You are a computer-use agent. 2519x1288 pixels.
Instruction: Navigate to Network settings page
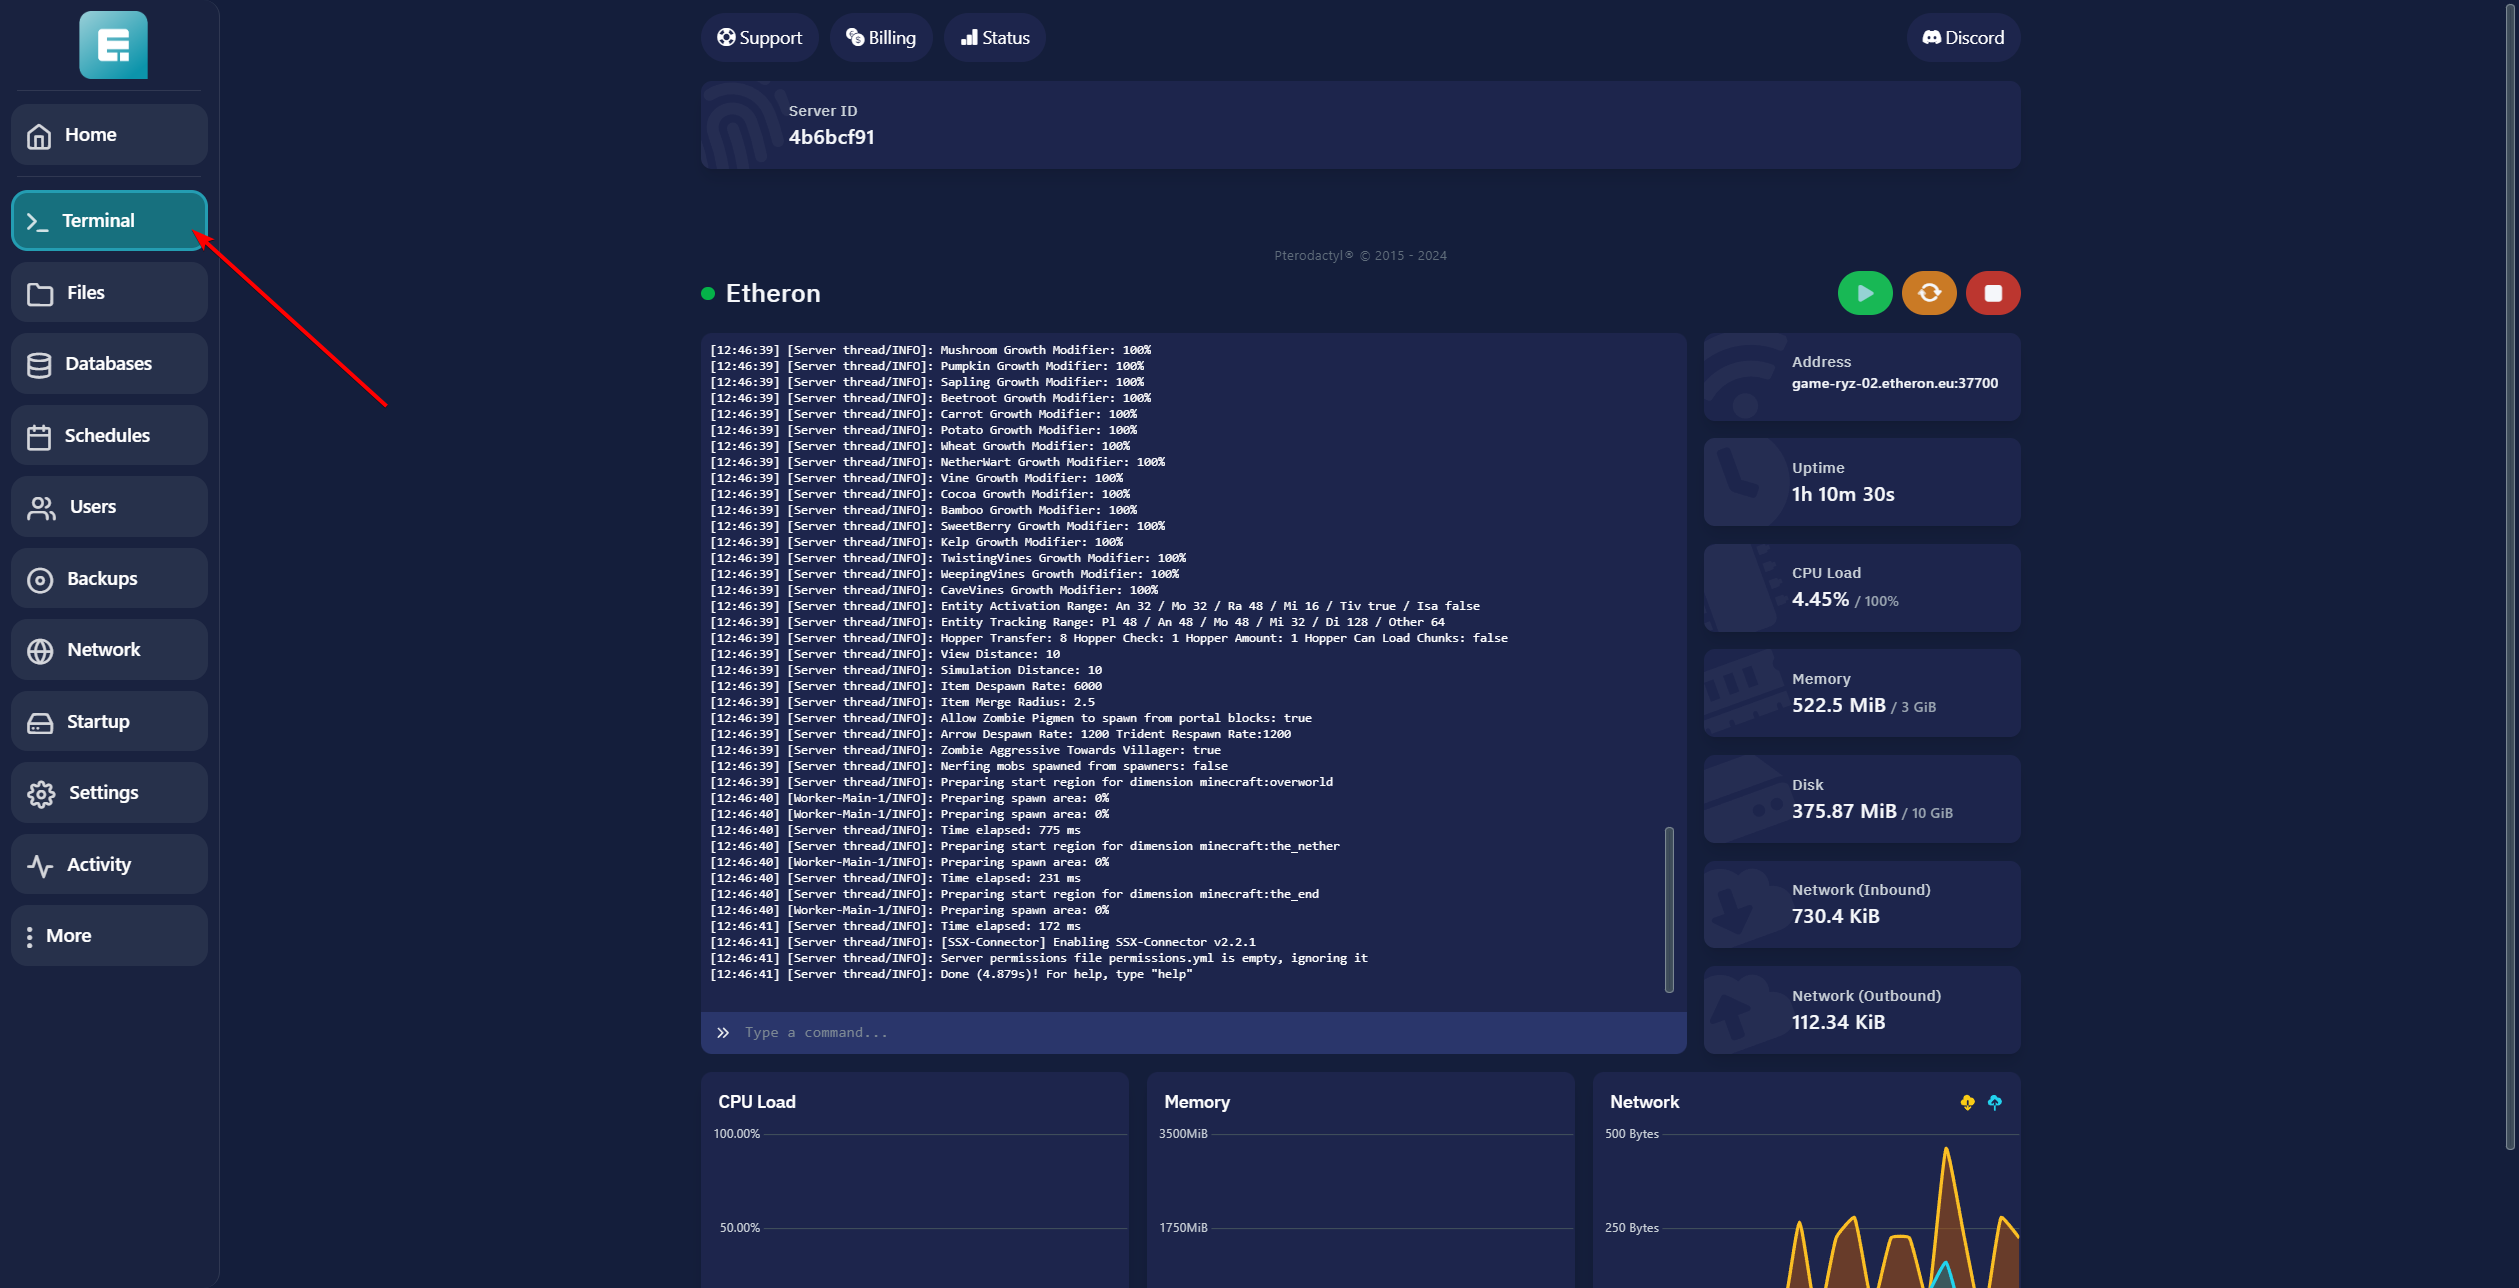109,650
